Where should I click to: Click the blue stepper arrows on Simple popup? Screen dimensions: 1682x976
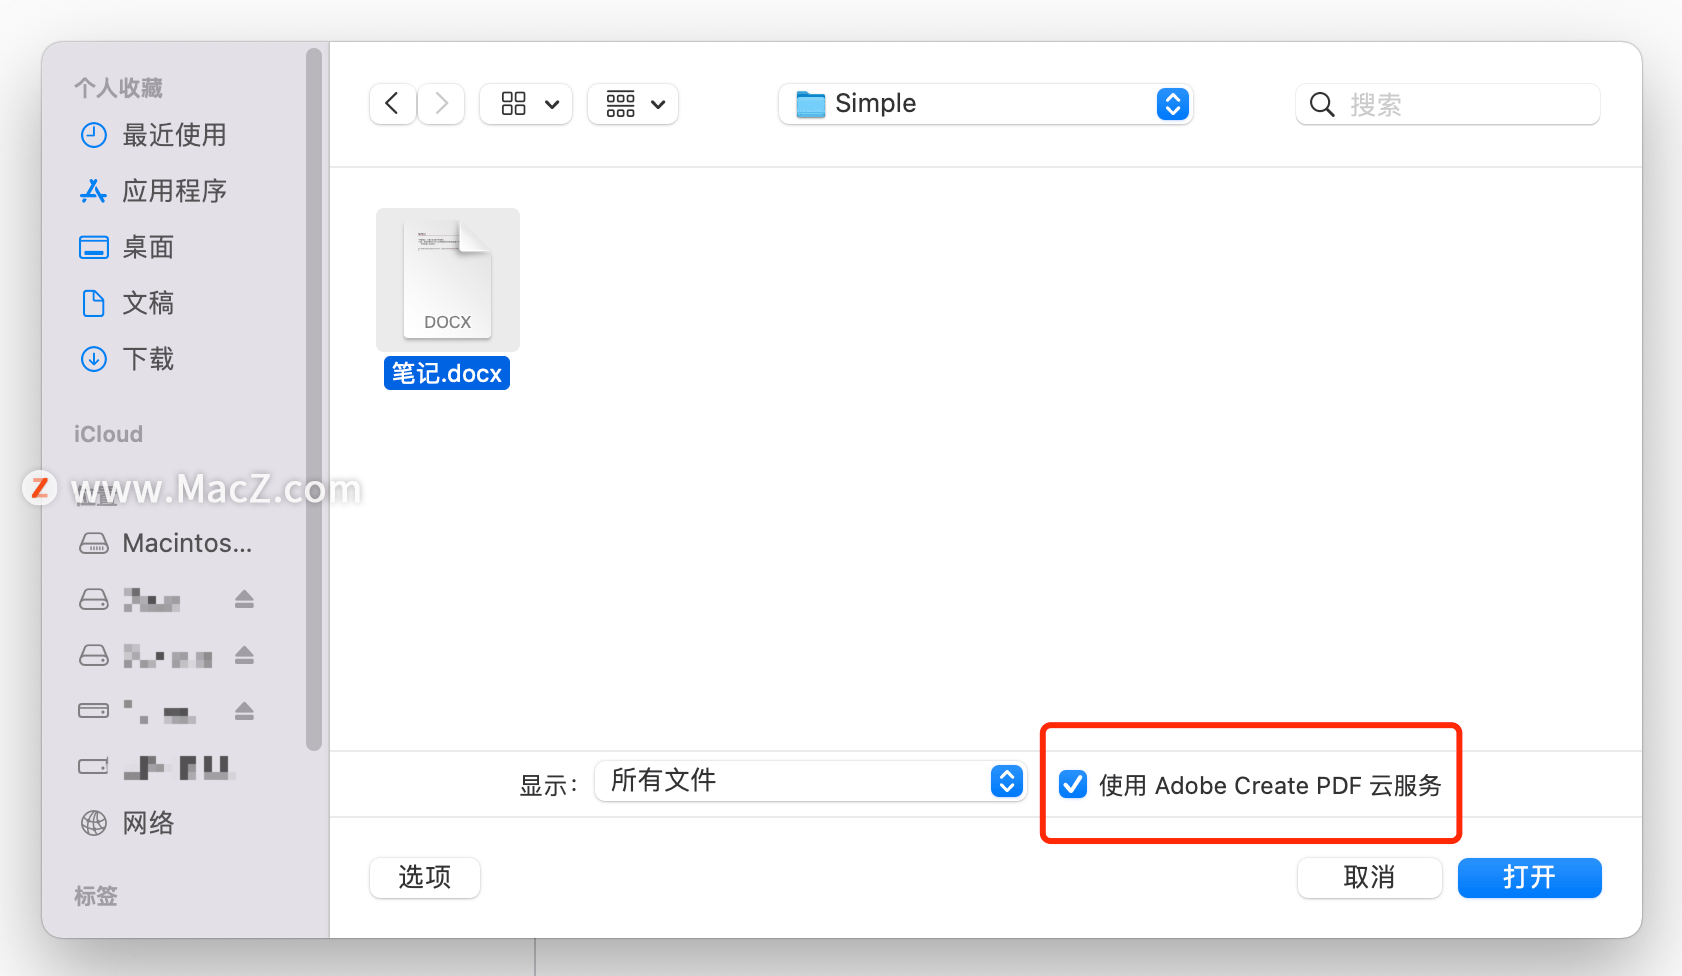click(1173, 104)
